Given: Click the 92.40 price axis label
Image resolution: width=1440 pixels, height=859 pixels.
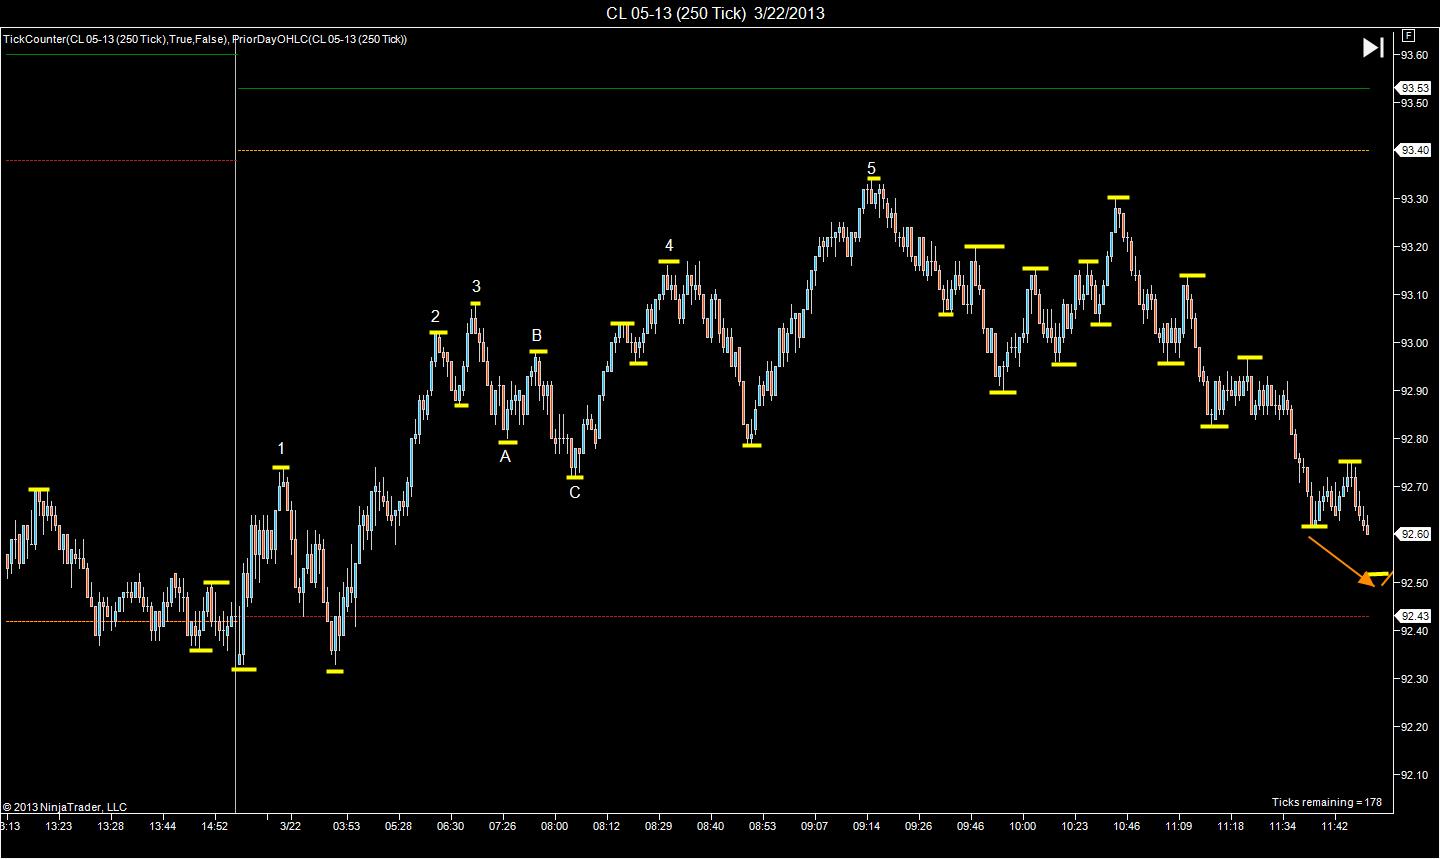Looking at the screenshot, I should tap(1414, 631).
